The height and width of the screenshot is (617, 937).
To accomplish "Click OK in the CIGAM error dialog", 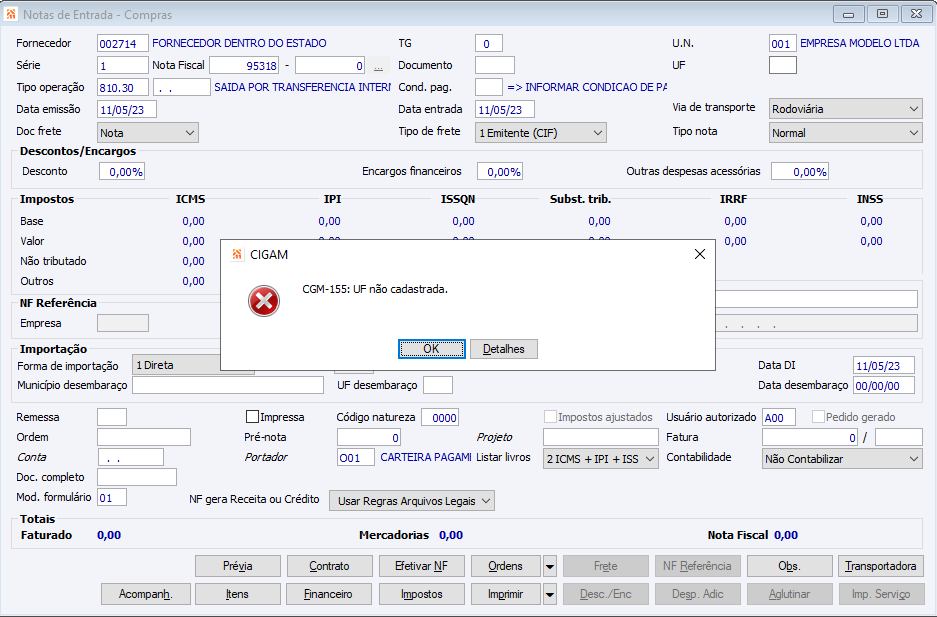I will tap(431, 349).
